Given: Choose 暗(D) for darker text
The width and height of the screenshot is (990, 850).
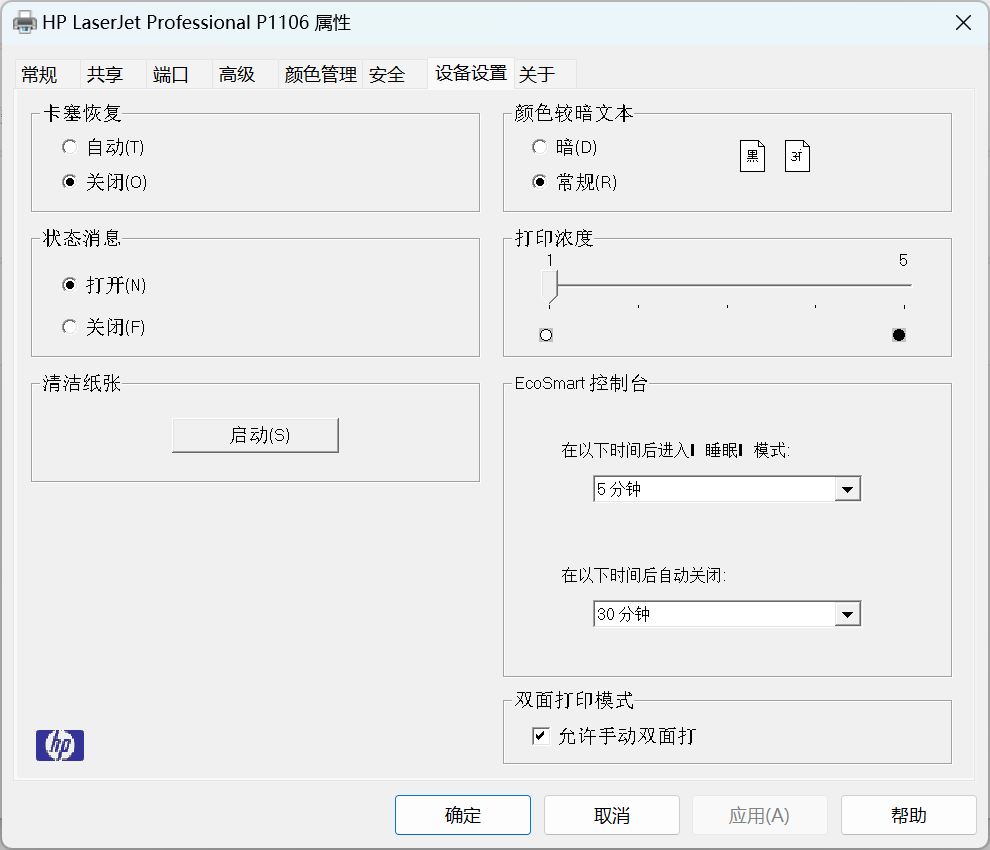Looking at the screenshot, I should tap(540, 147).
